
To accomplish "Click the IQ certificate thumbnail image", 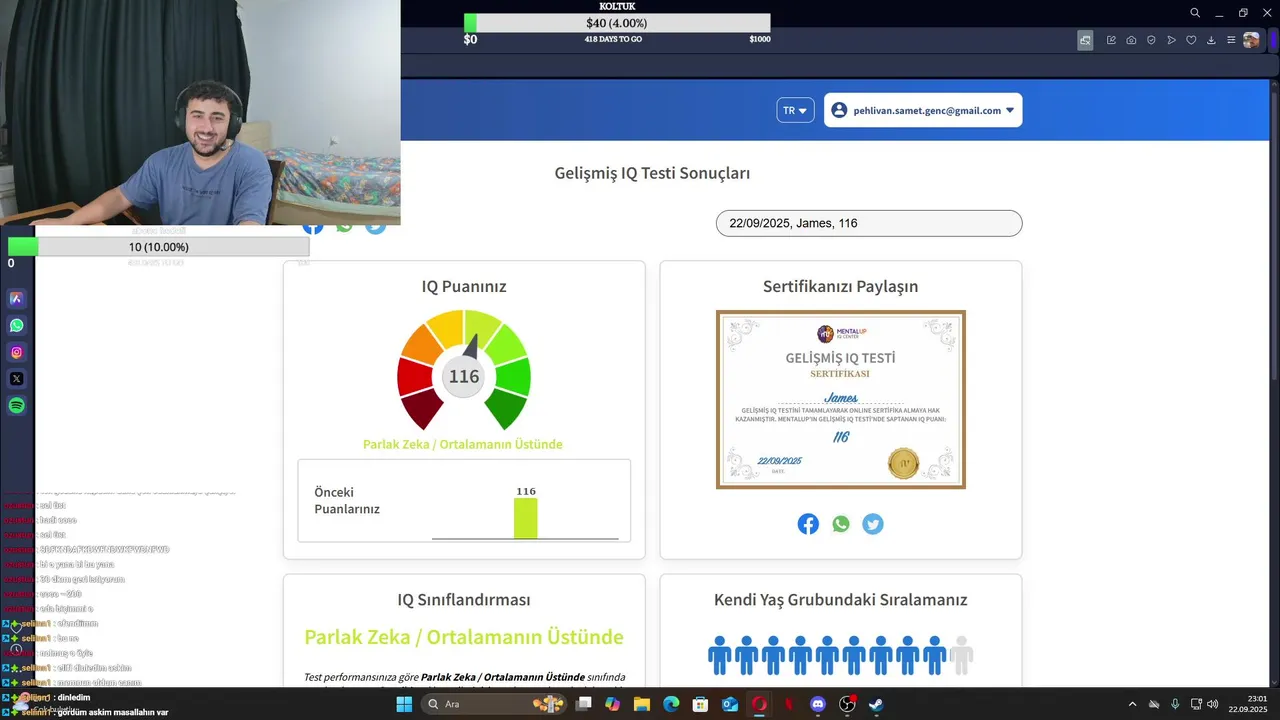I will 841,399.
